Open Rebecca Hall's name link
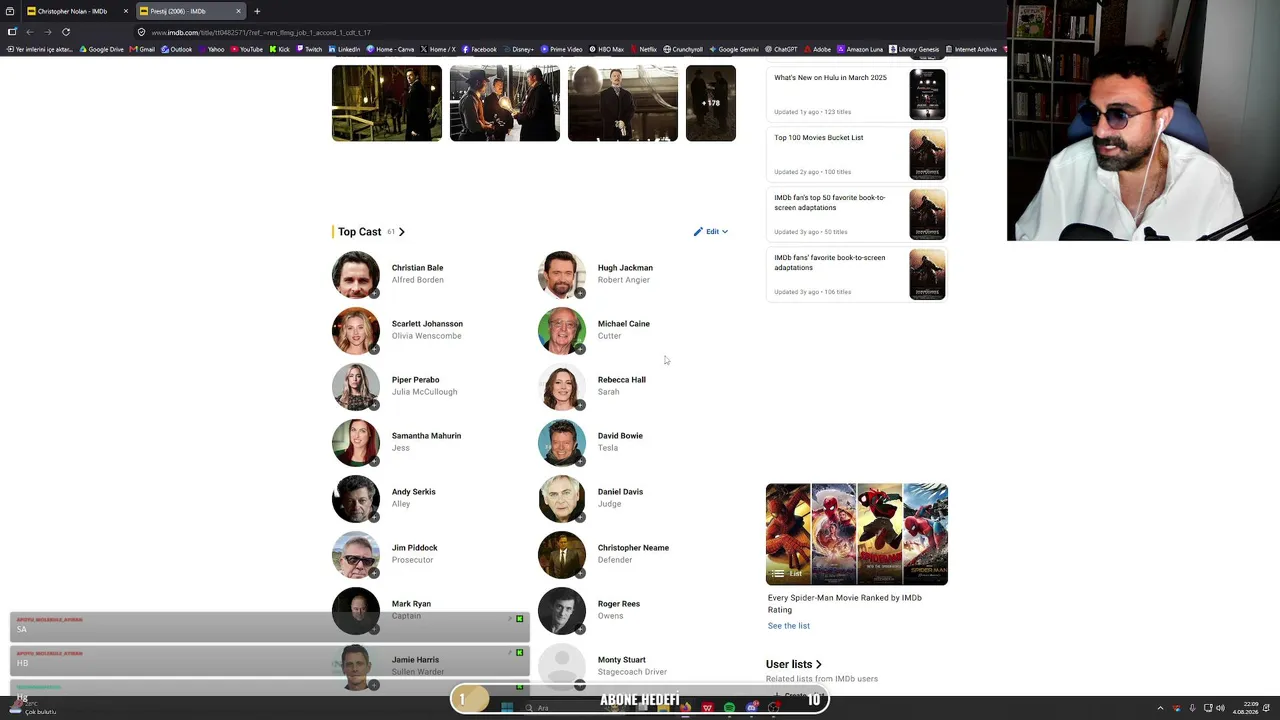Image resolution: width=1280 pixels, height=720 pixels. coord(622,380)
